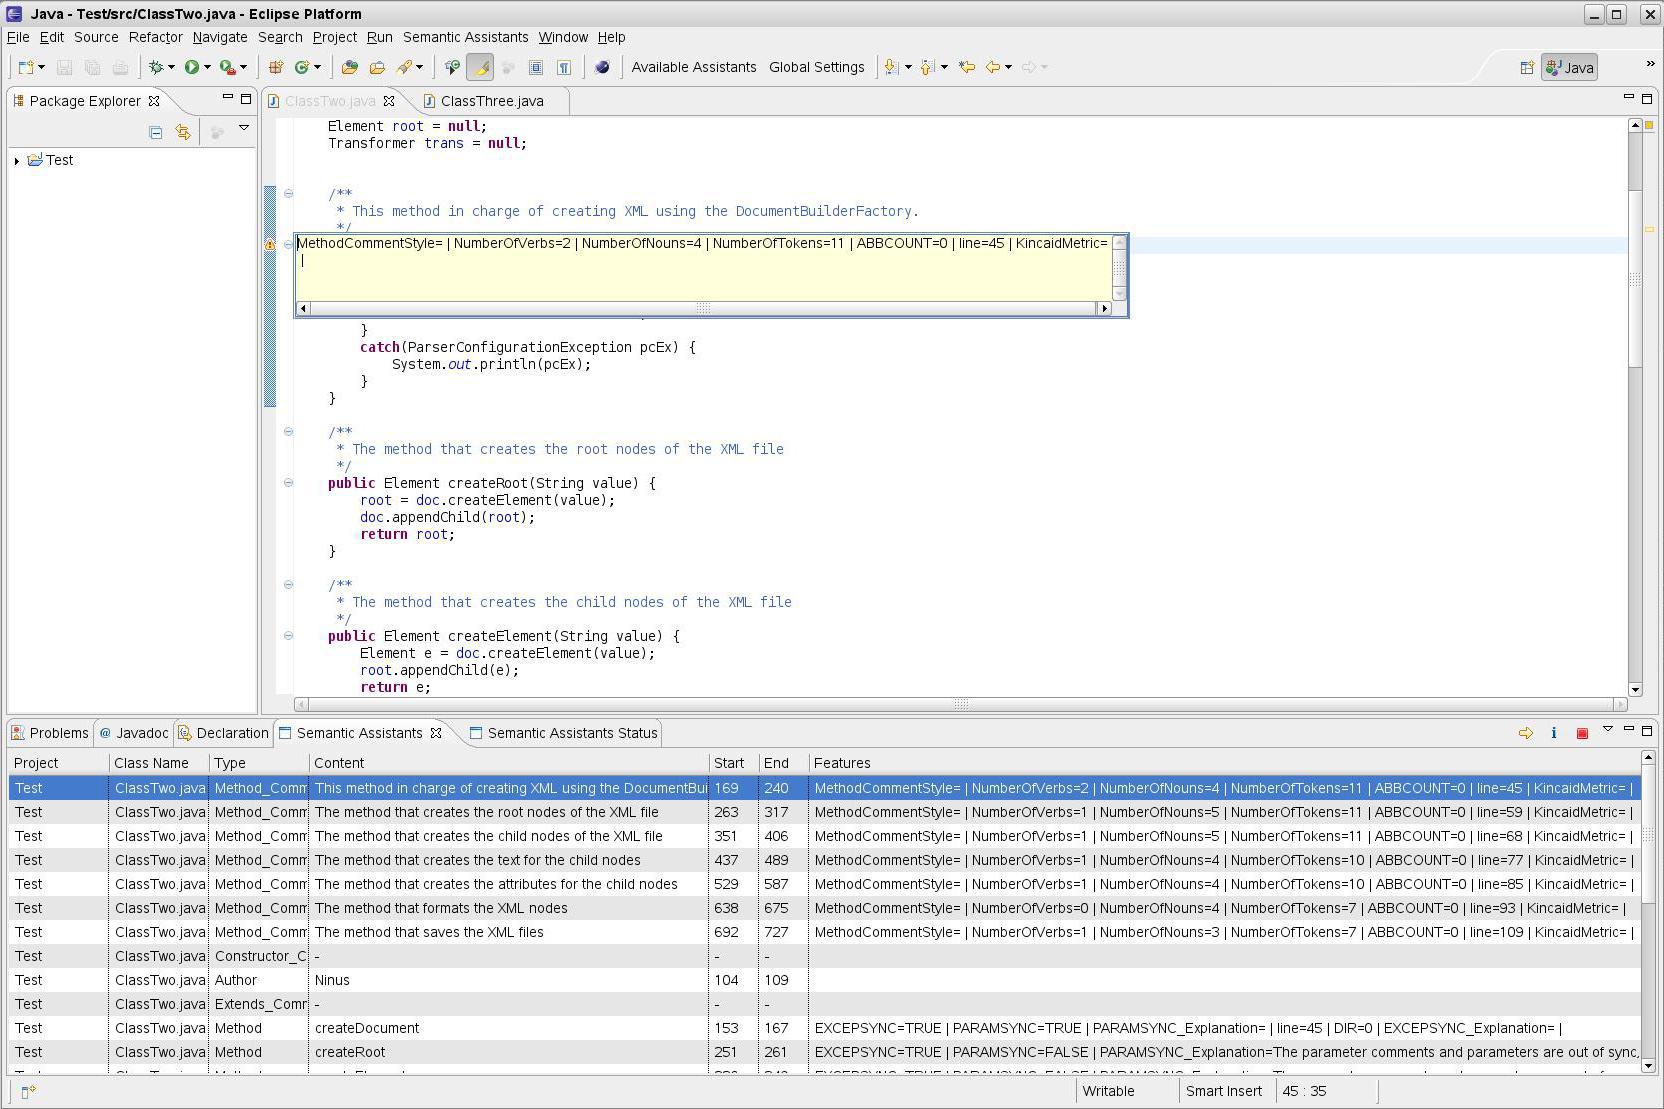Click the Available Assistants button
The width and height of the screenshot is (1664, 1109).
(x=693, y=67)
